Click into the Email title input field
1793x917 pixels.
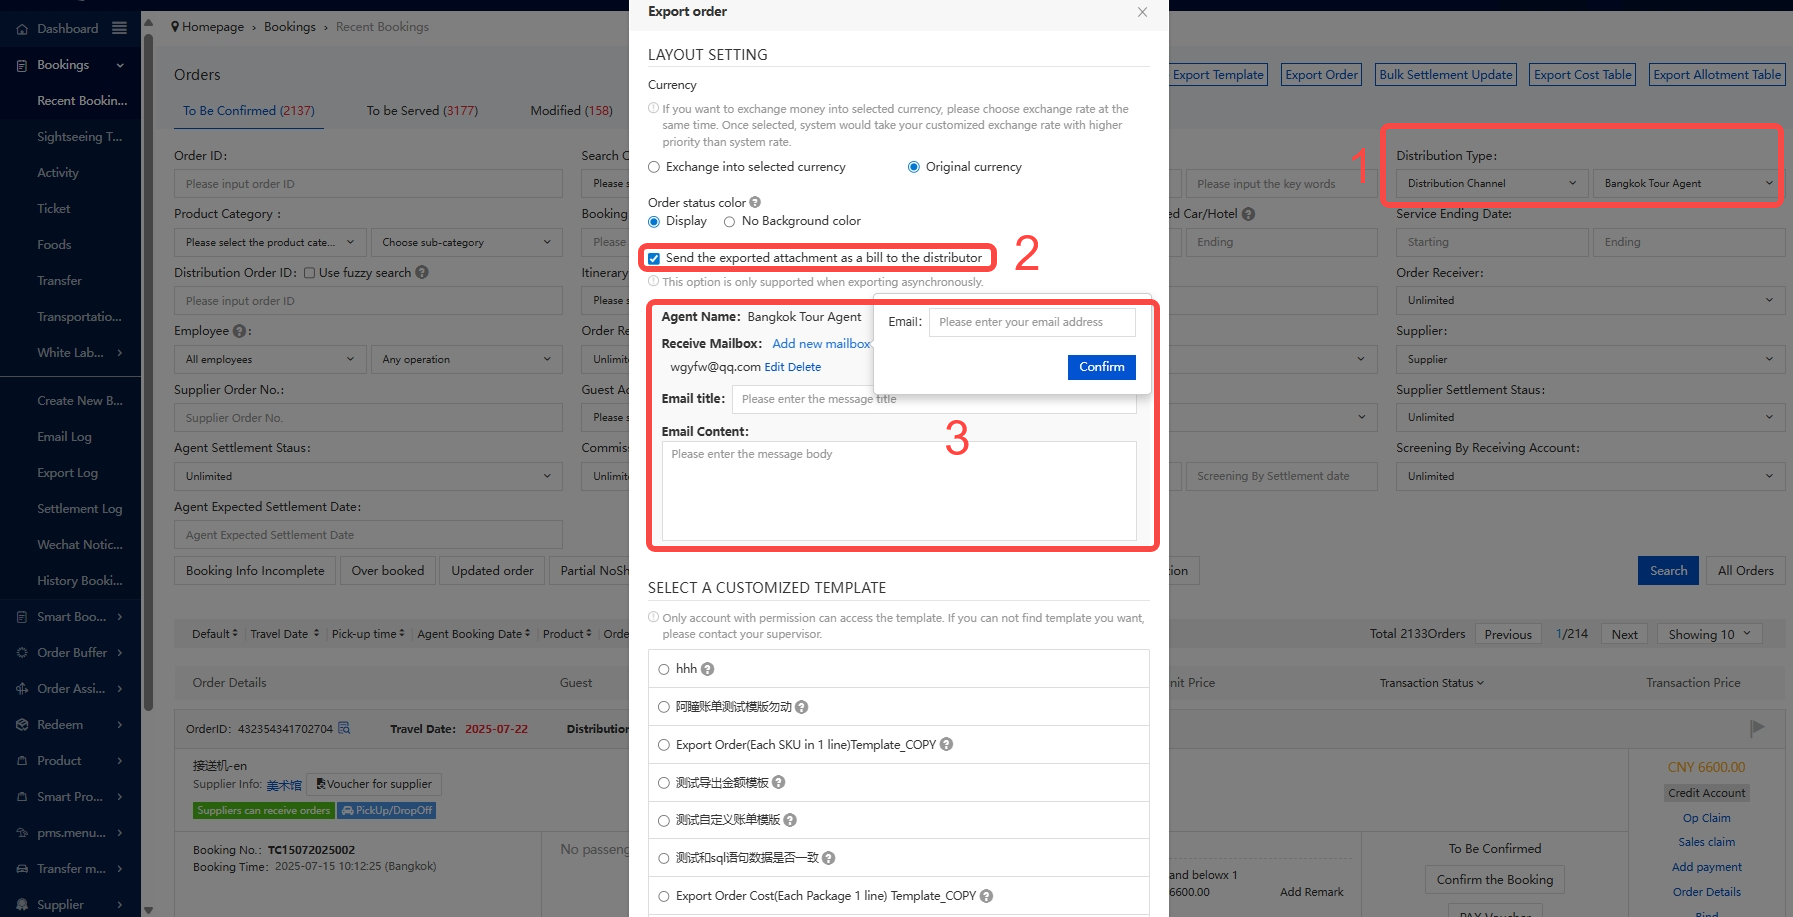[934, 399]
